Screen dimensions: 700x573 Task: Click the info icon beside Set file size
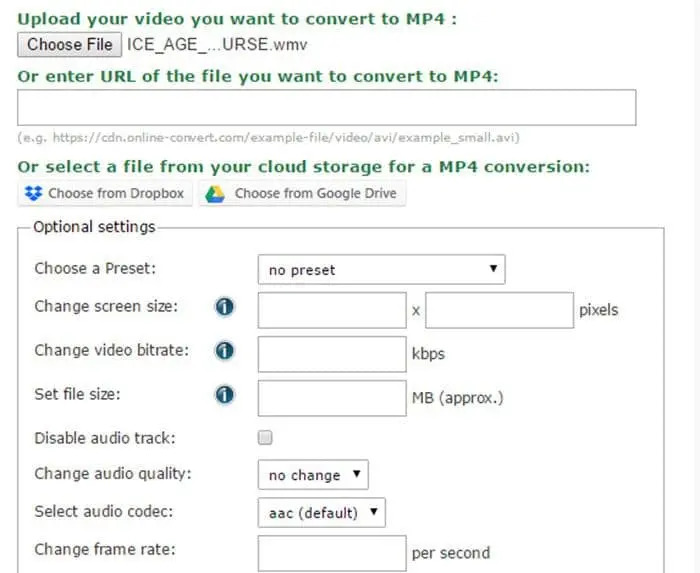225,395
